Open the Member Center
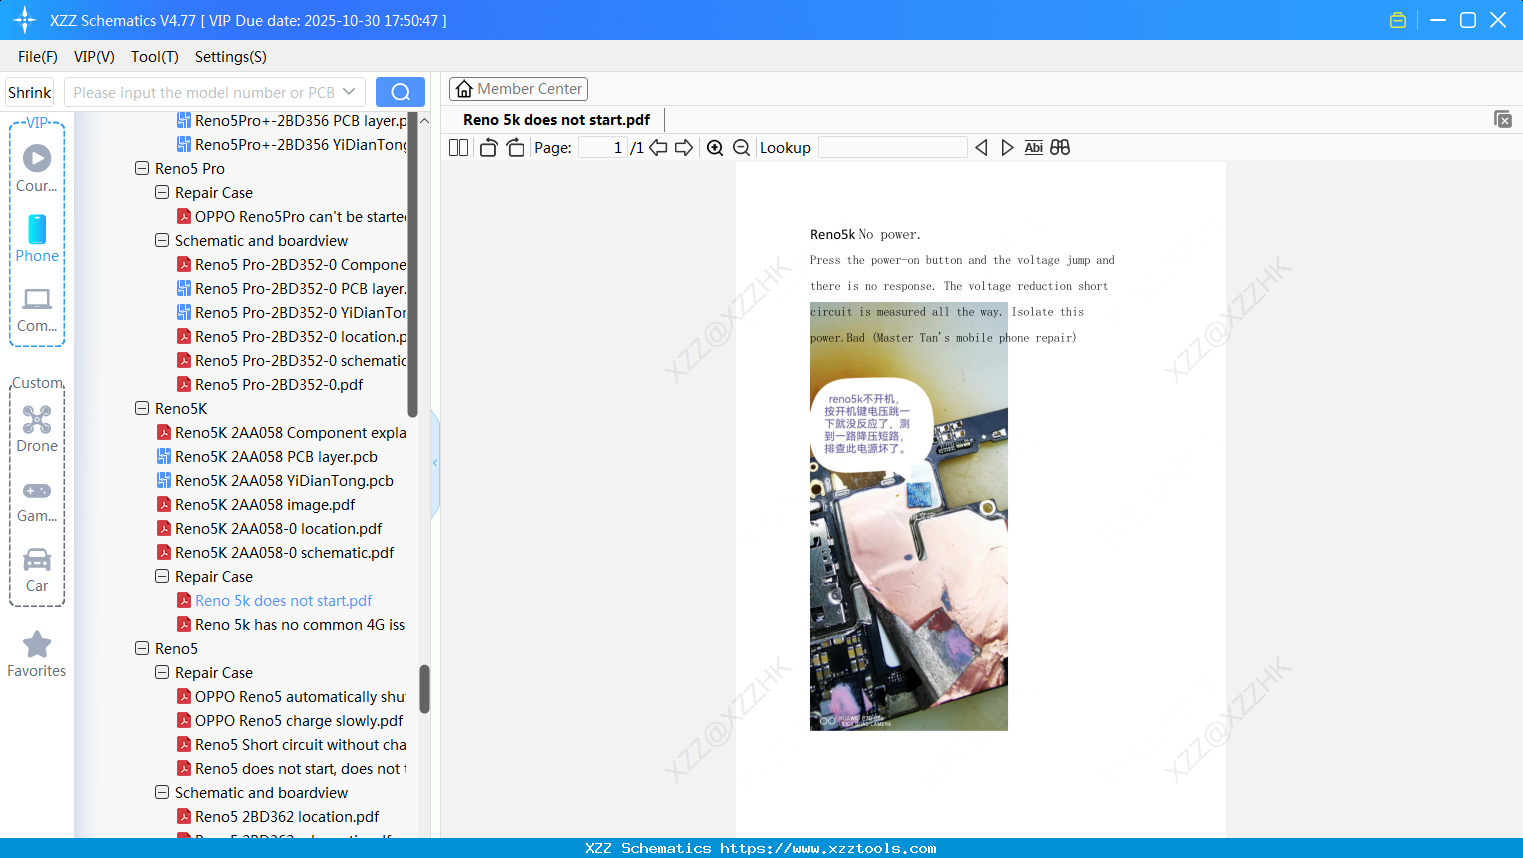Image resolution: width=1523 pixels, height=858 pixels. [518, 89]
